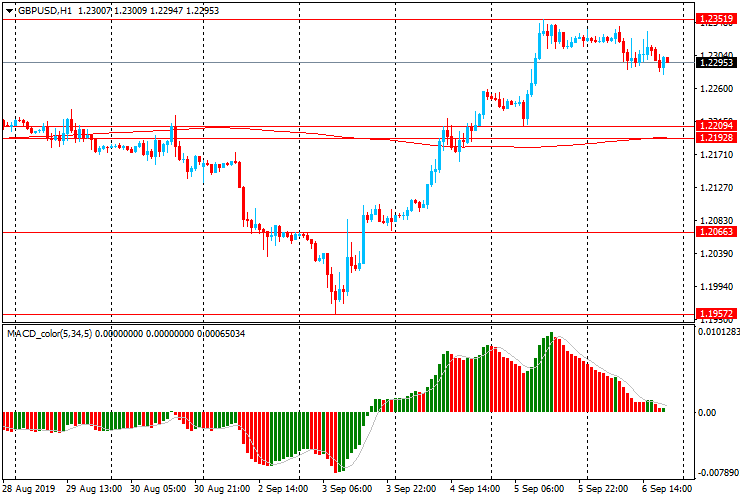Screen dimensions: 740x500
Task: Click the 0.0101283 MACD scale value
Action: click(718, 332)
